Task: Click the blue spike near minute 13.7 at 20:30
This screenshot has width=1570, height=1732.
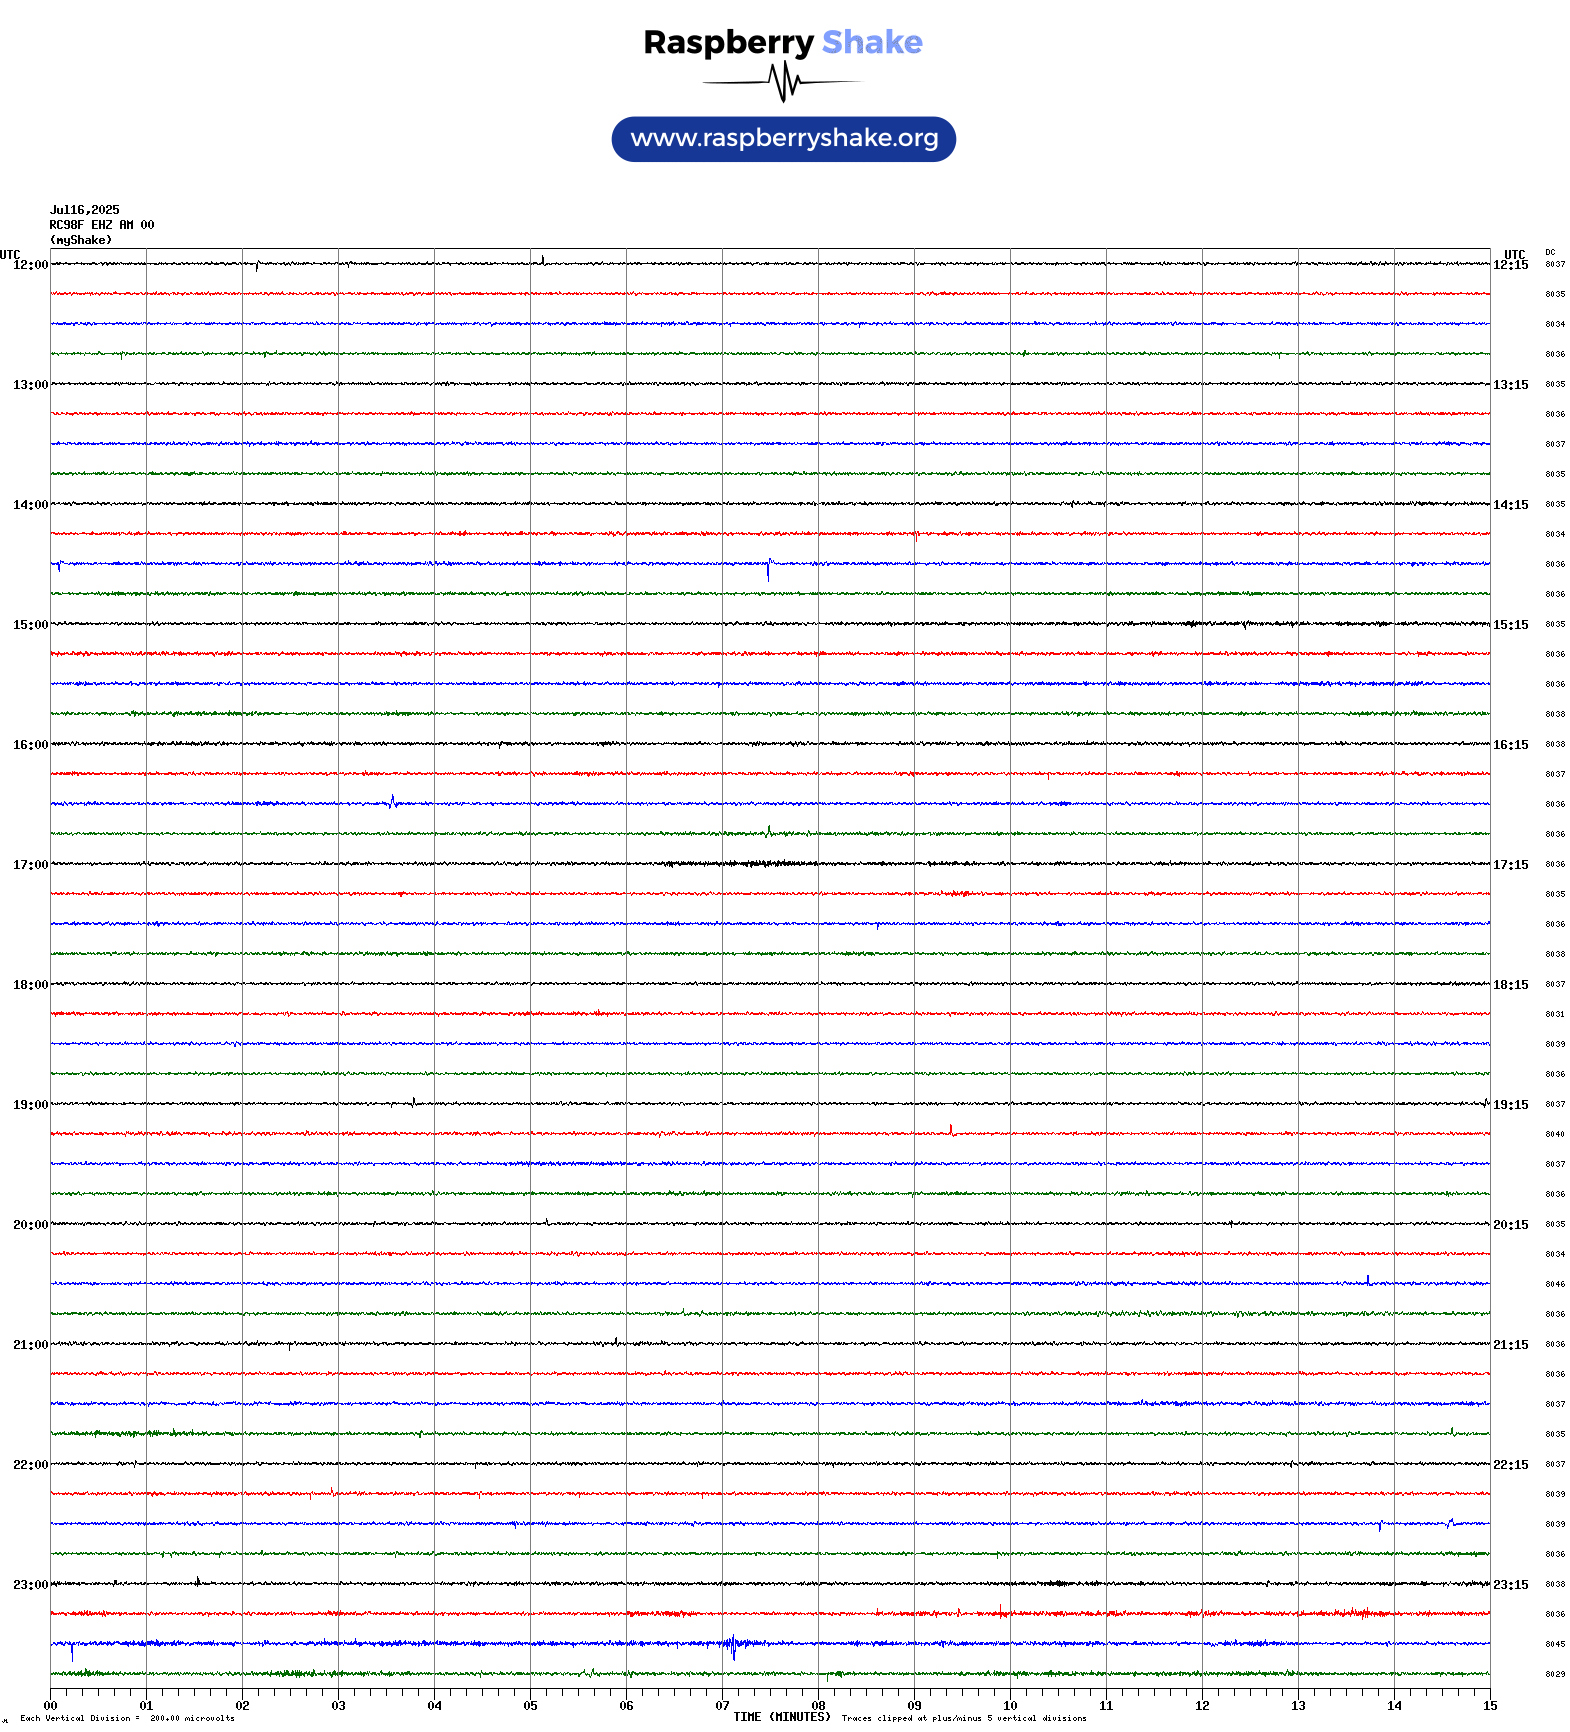Action: click(1368, 1280)
